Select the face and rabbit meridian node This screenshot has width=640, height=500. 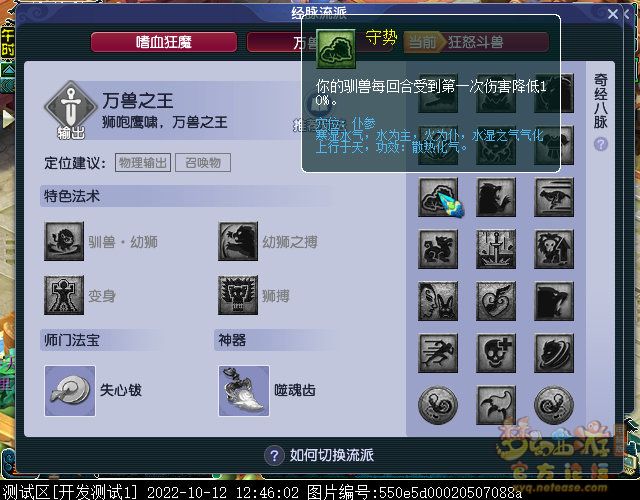coord(438,301)
